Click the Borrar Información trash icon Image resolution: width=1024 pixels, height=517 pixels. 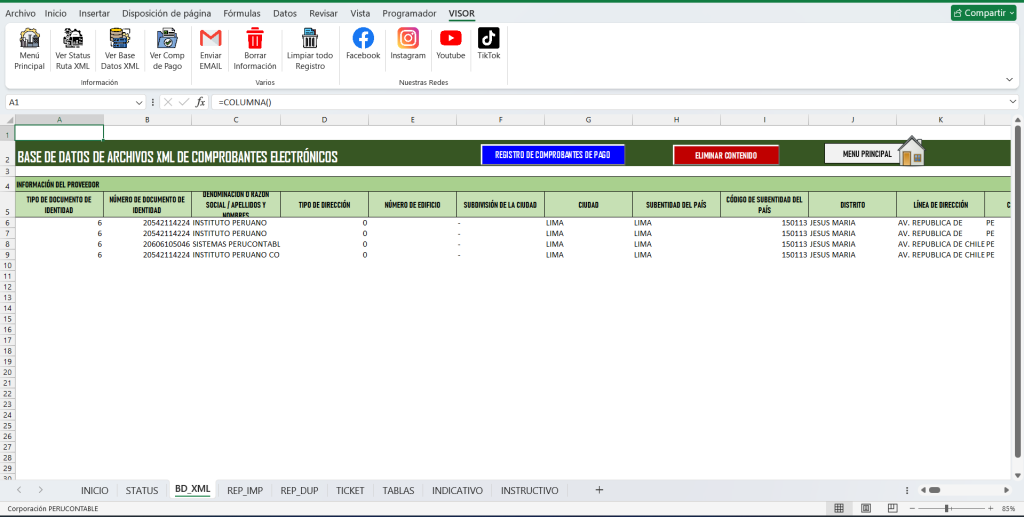coord(255,39)
